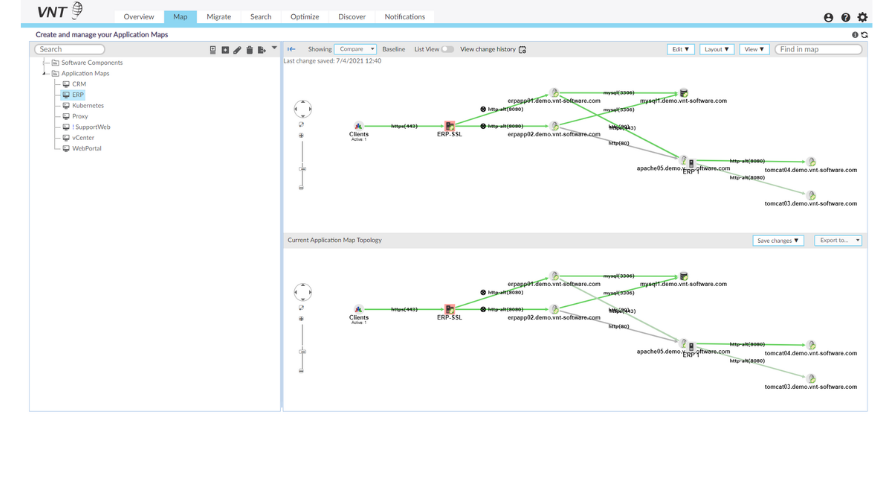Select the tomcat04 node in the current topology
Screen dimensions: 890x500
pyautogui.click(x=812, y=345)
